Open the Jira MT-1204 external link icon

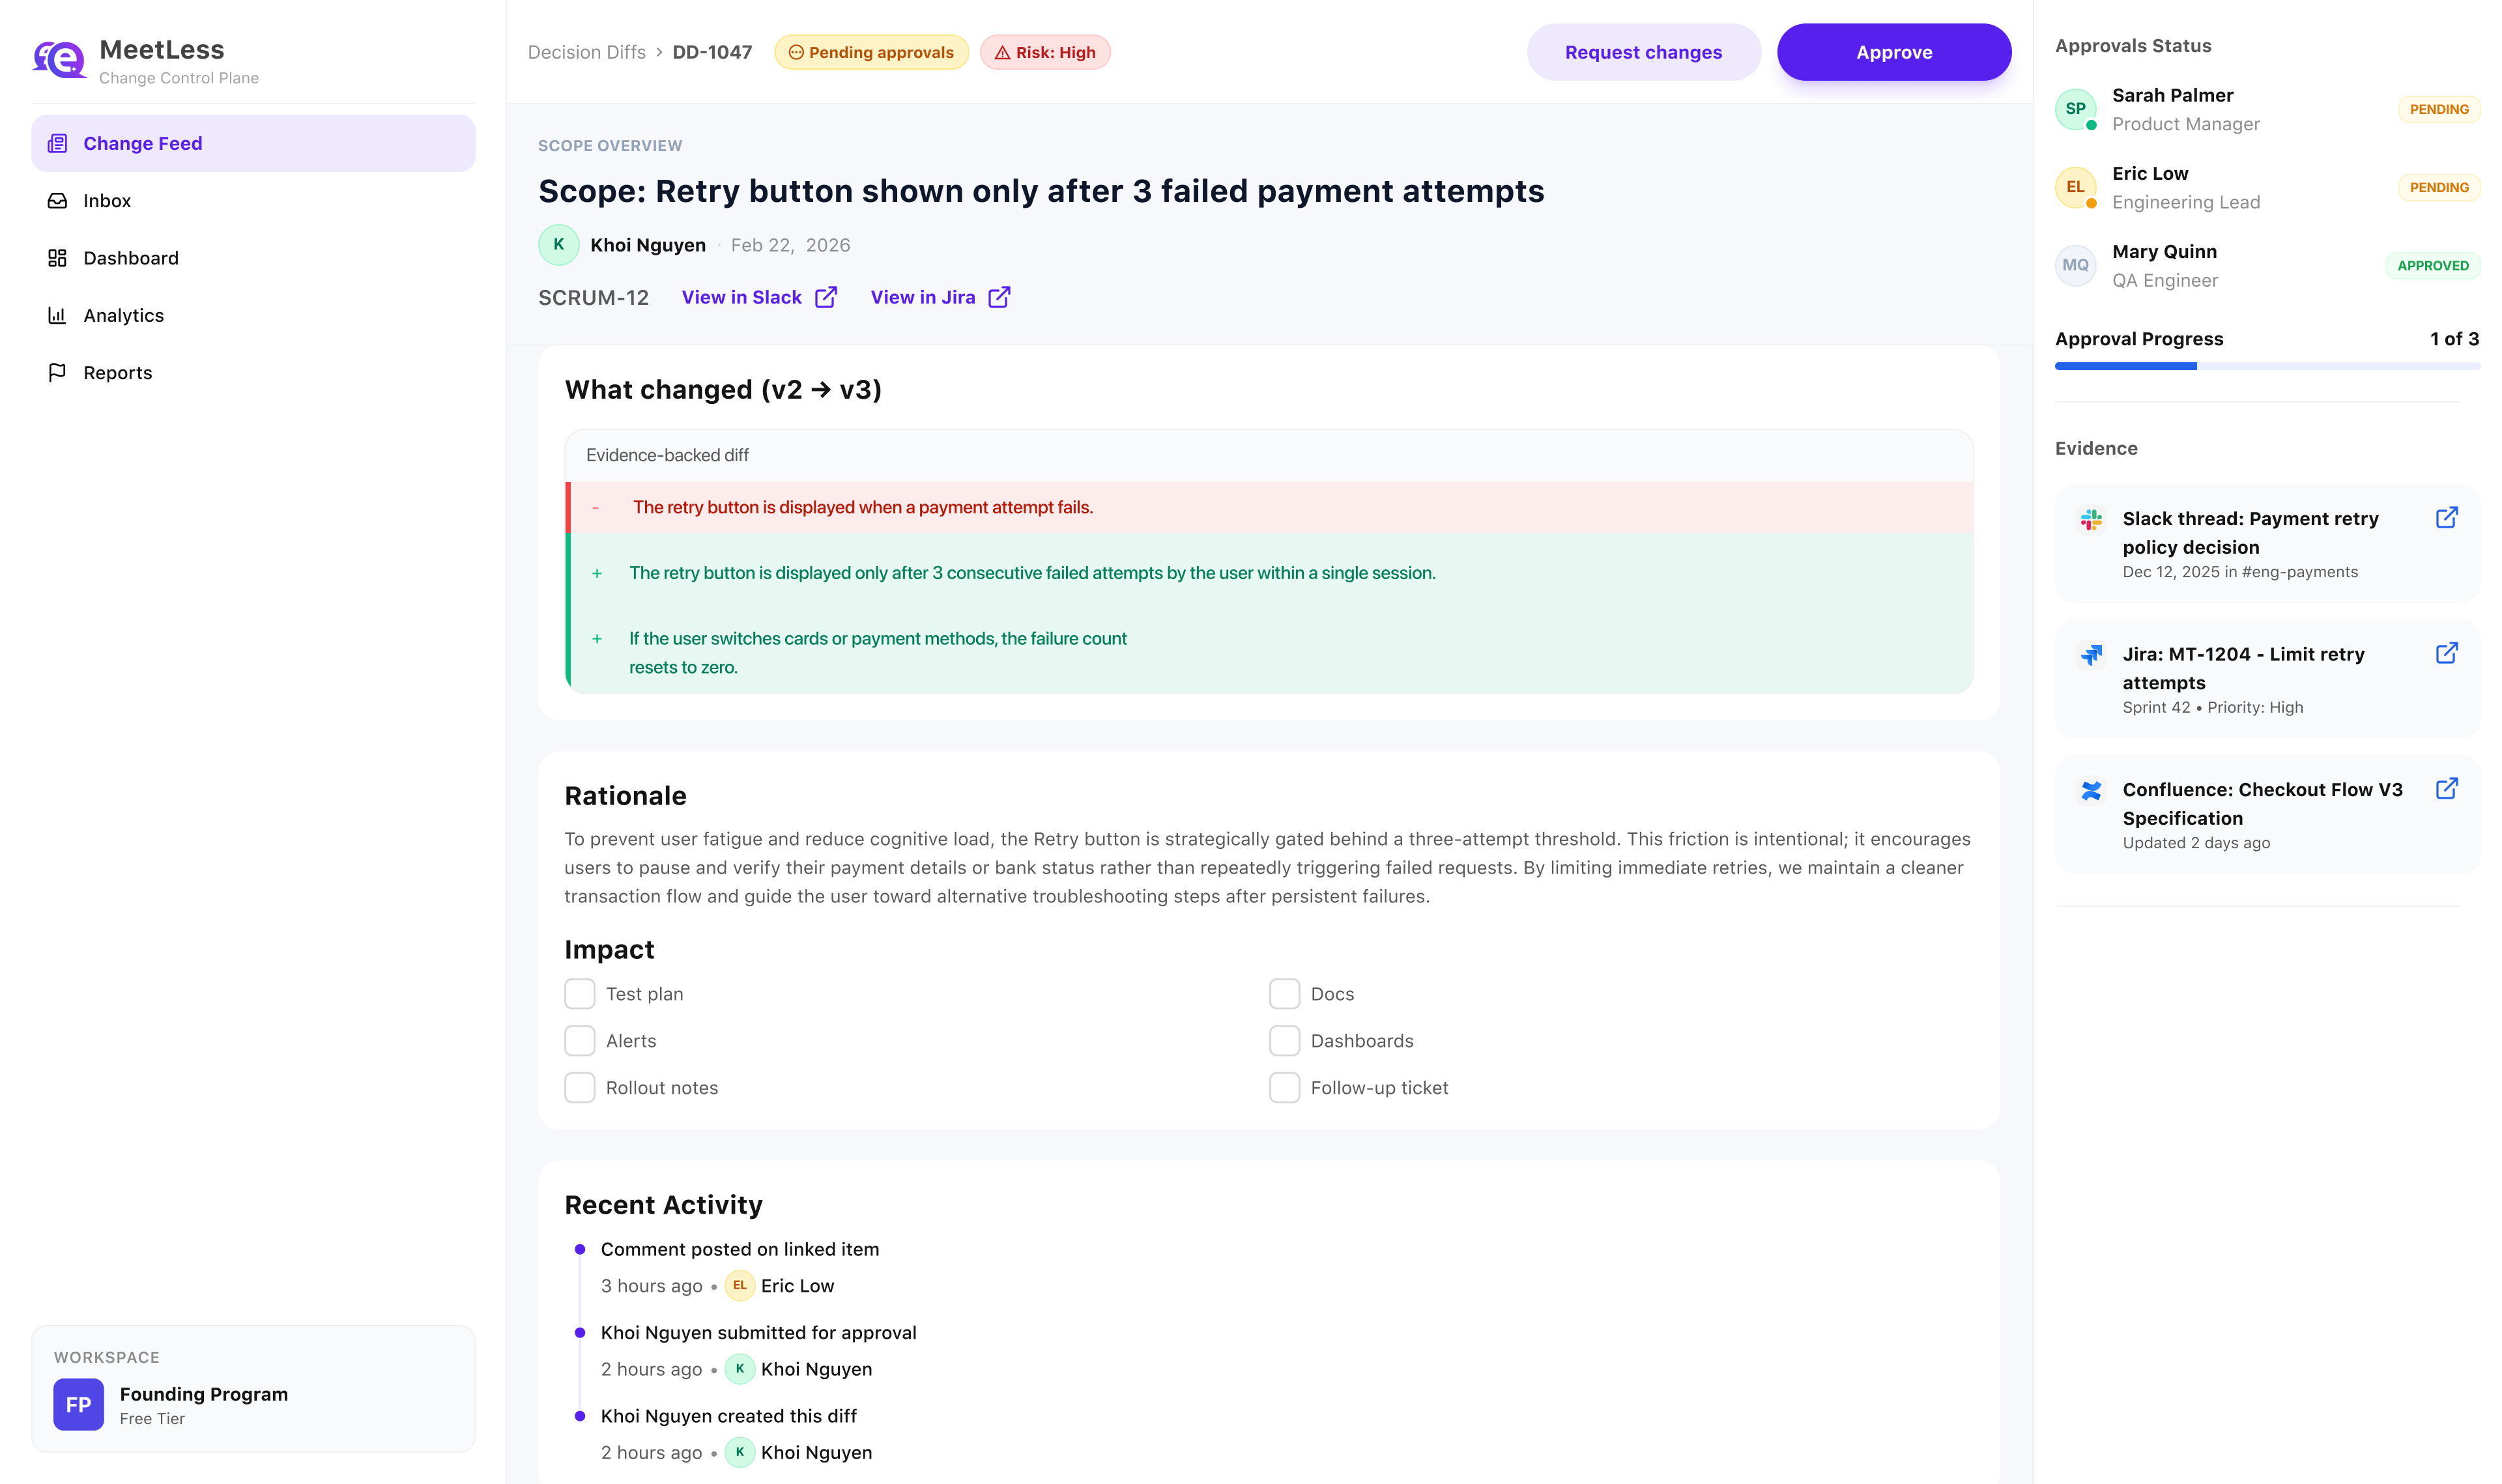pyautogui.click(x=2446, y=654)
